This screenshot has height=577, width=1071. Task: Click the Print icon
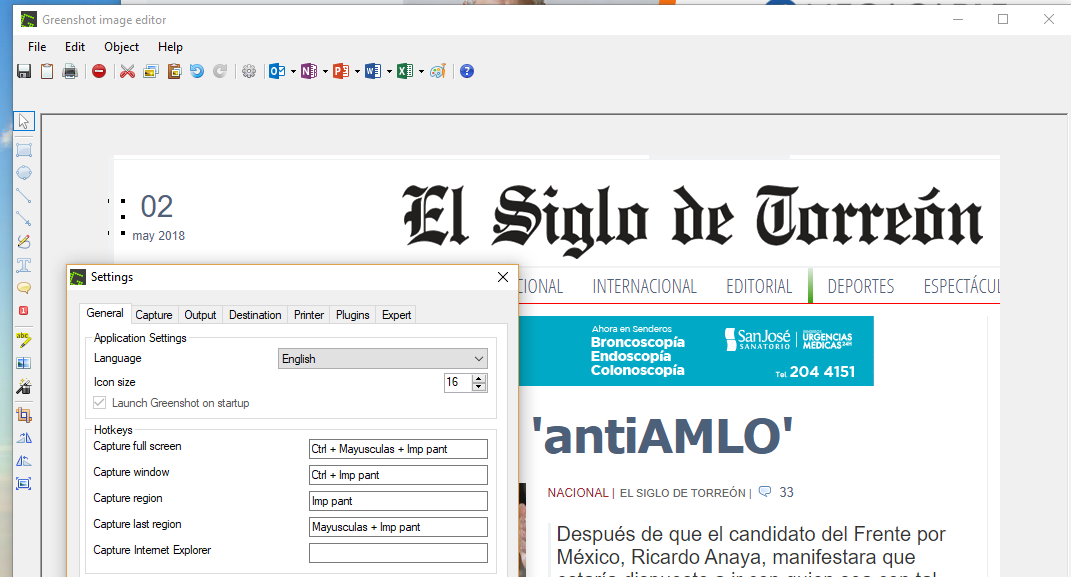[70, 71]
